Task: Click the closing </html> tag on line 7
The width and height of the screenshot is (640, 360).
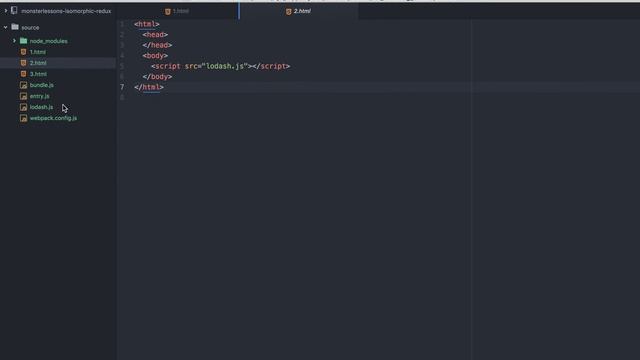Action: 149,87
